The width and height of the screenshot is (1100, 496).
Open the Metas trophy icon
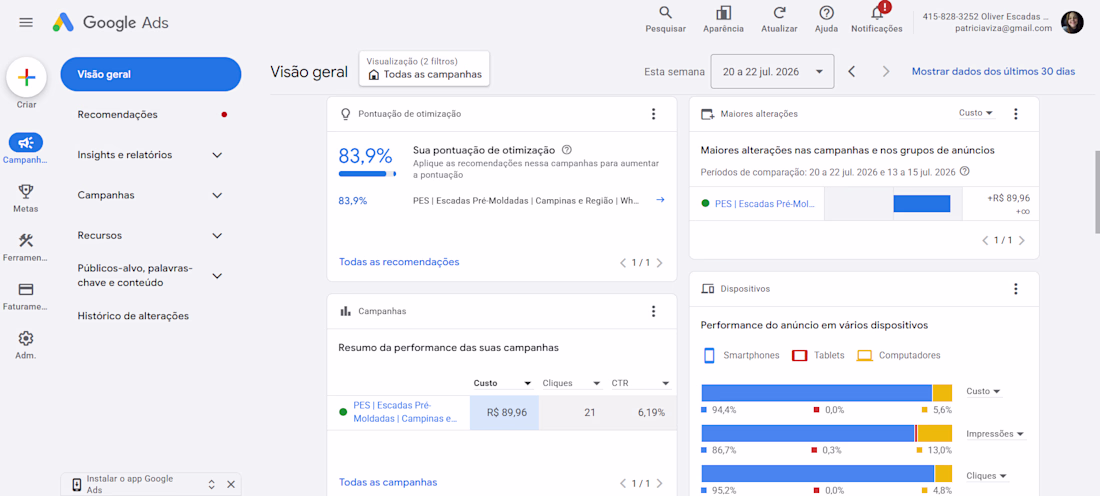pos(26,191)
